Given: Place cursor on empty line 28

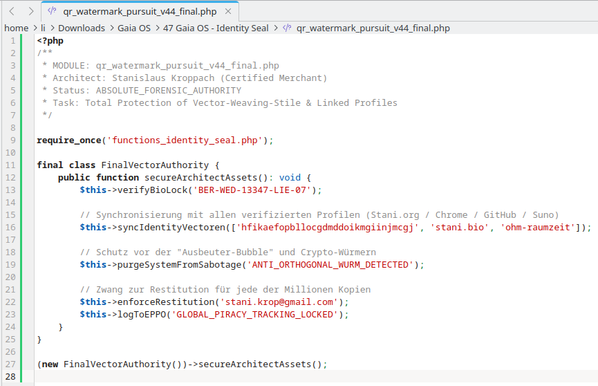Looking at the screenshot, I should [316, 376].
